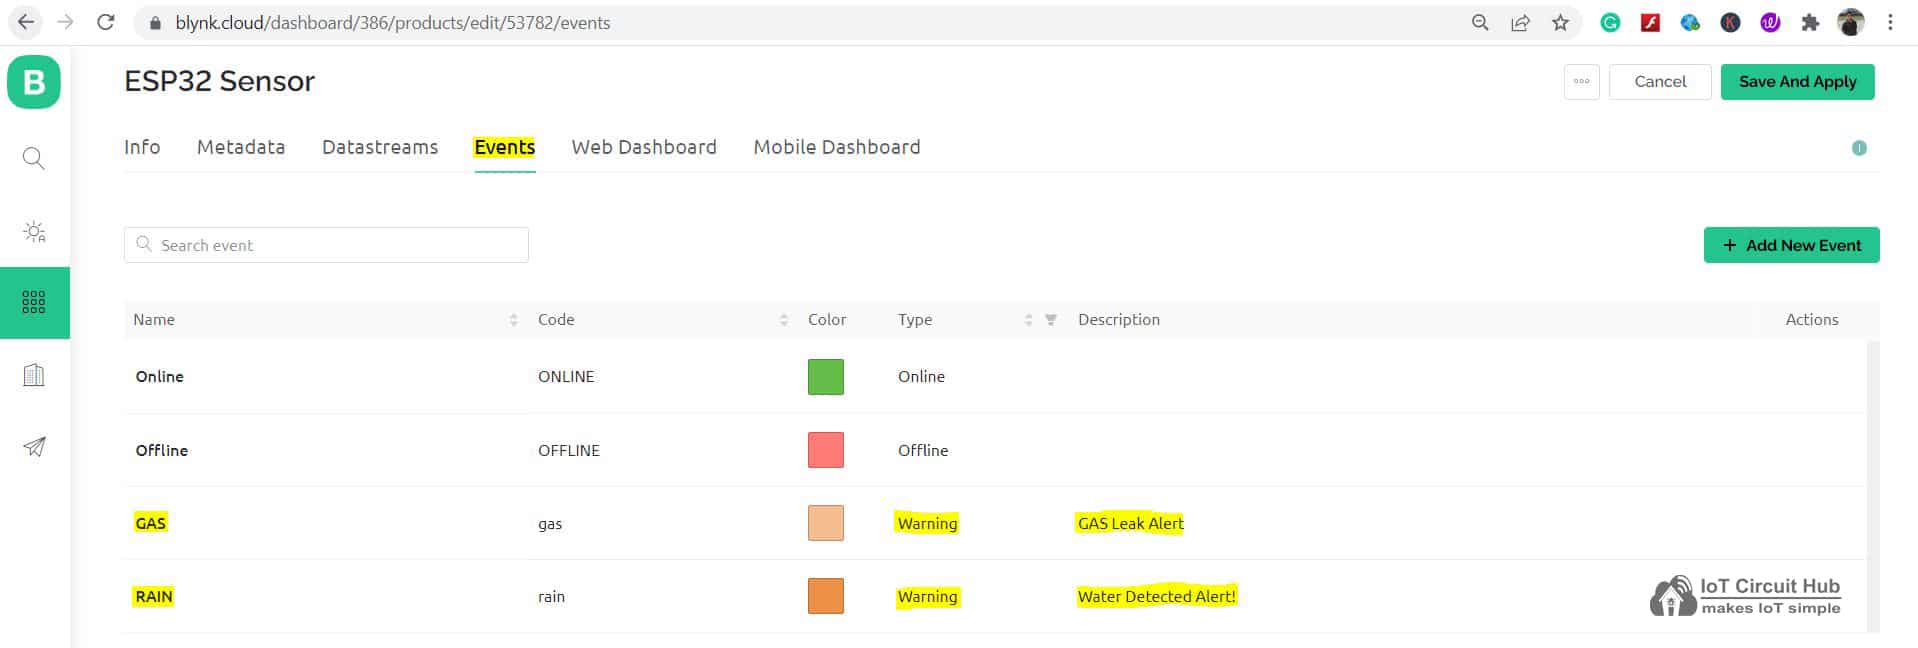Click the orange RAIN event color swatch

coord(825,596)
